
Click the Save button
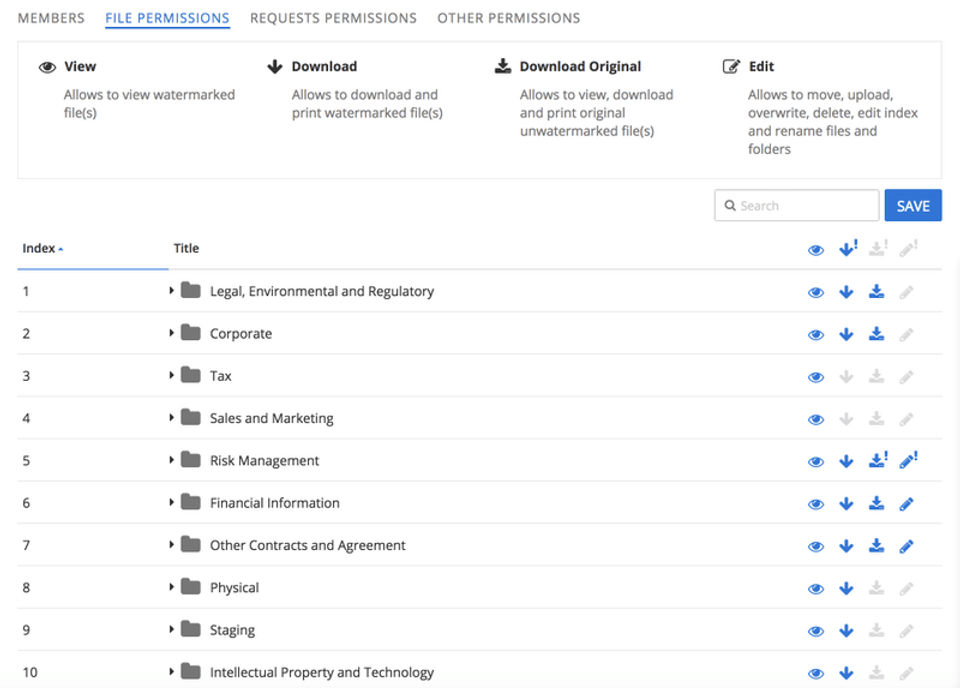913,206
